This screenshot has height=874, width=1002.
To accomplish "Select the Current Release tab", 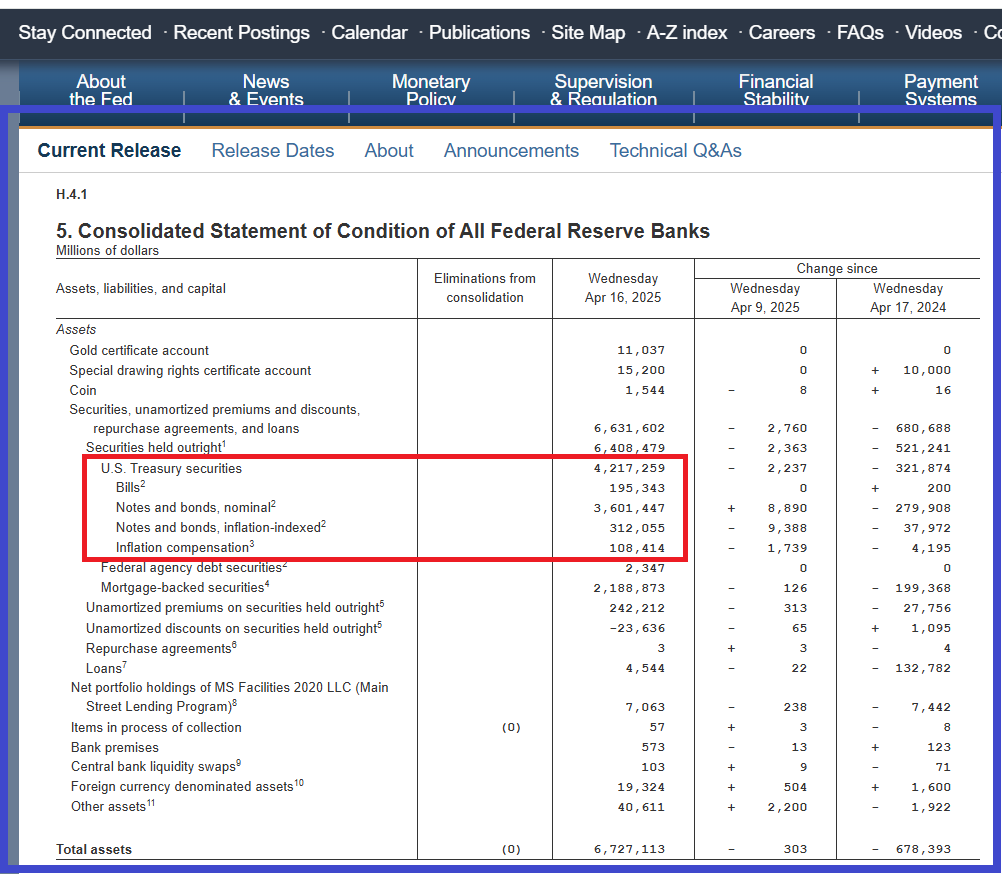I will tap(109, 151).
